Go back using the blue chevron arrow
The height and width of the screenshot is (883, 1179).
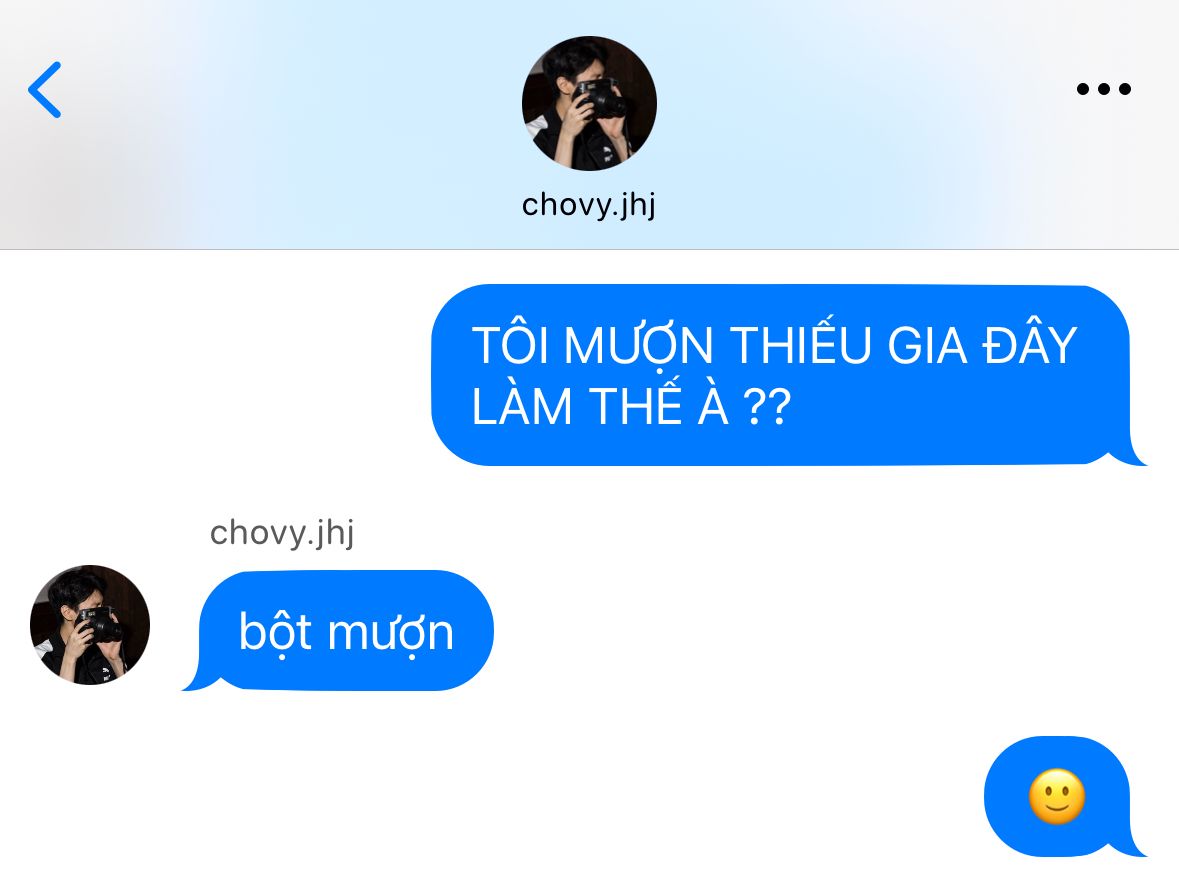point(44,90)
